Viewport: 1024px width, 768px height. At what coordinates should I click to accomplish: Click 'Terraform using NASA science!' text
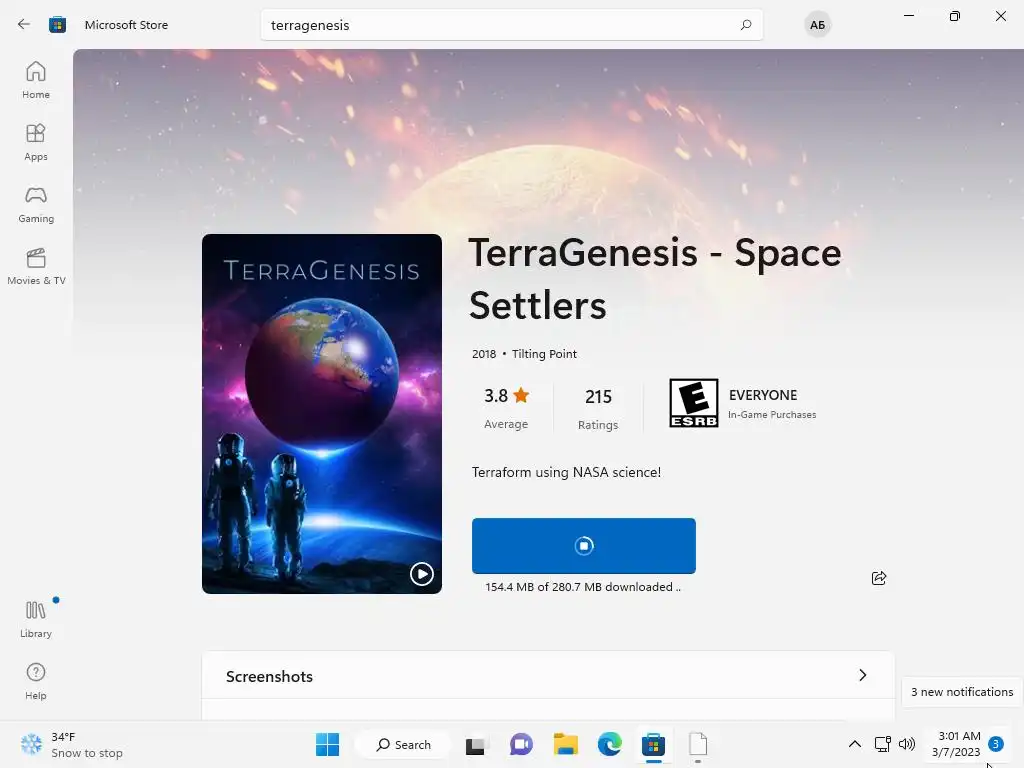(566, 472)
